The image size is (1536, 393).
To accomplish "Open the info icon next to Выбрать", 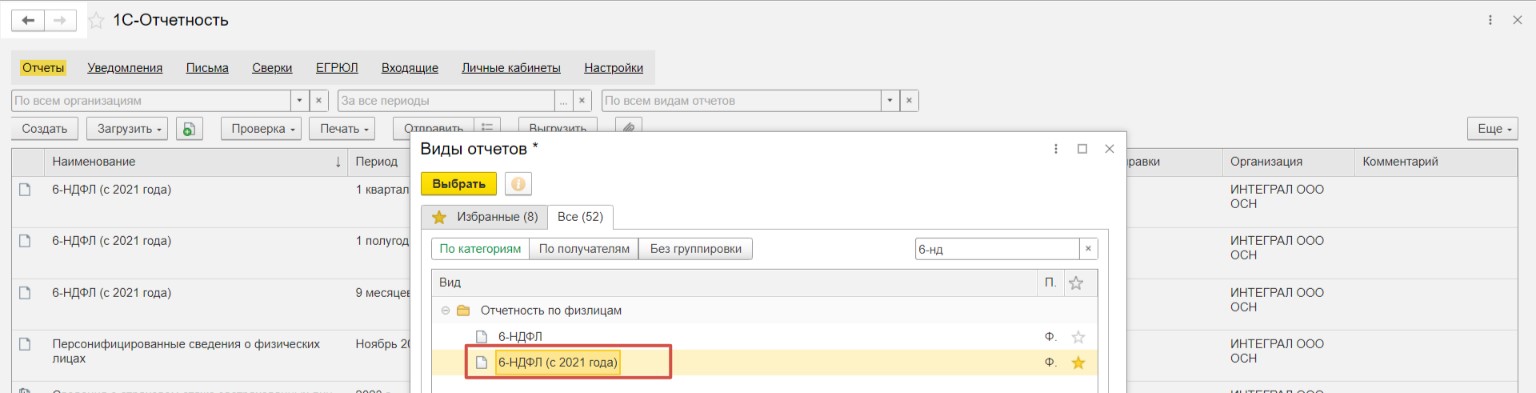I will pyautogui.click(x=518, y=184).
